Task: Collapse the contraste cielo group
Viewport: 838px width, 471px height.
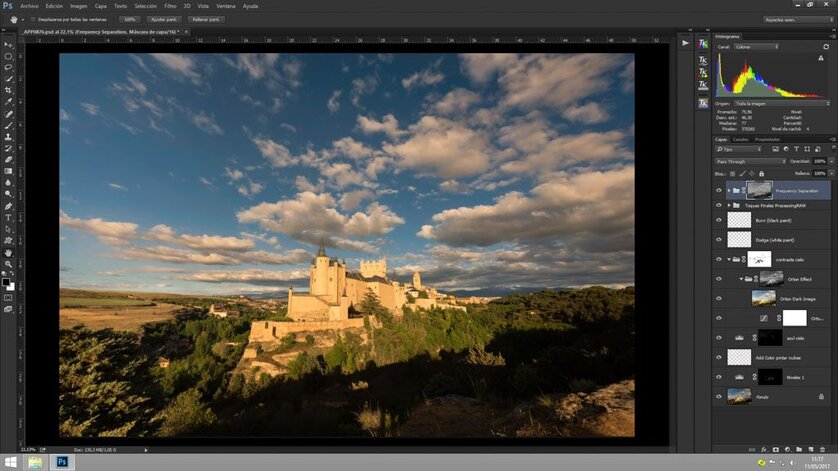Action: 729,259
